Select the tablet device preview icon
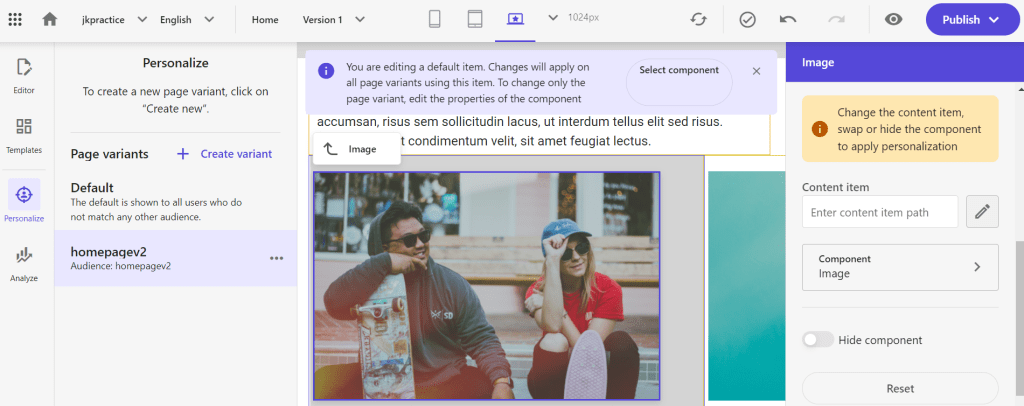Image resolution: width=1024 pixels, height=406 pixels. [x=475, y=19]
